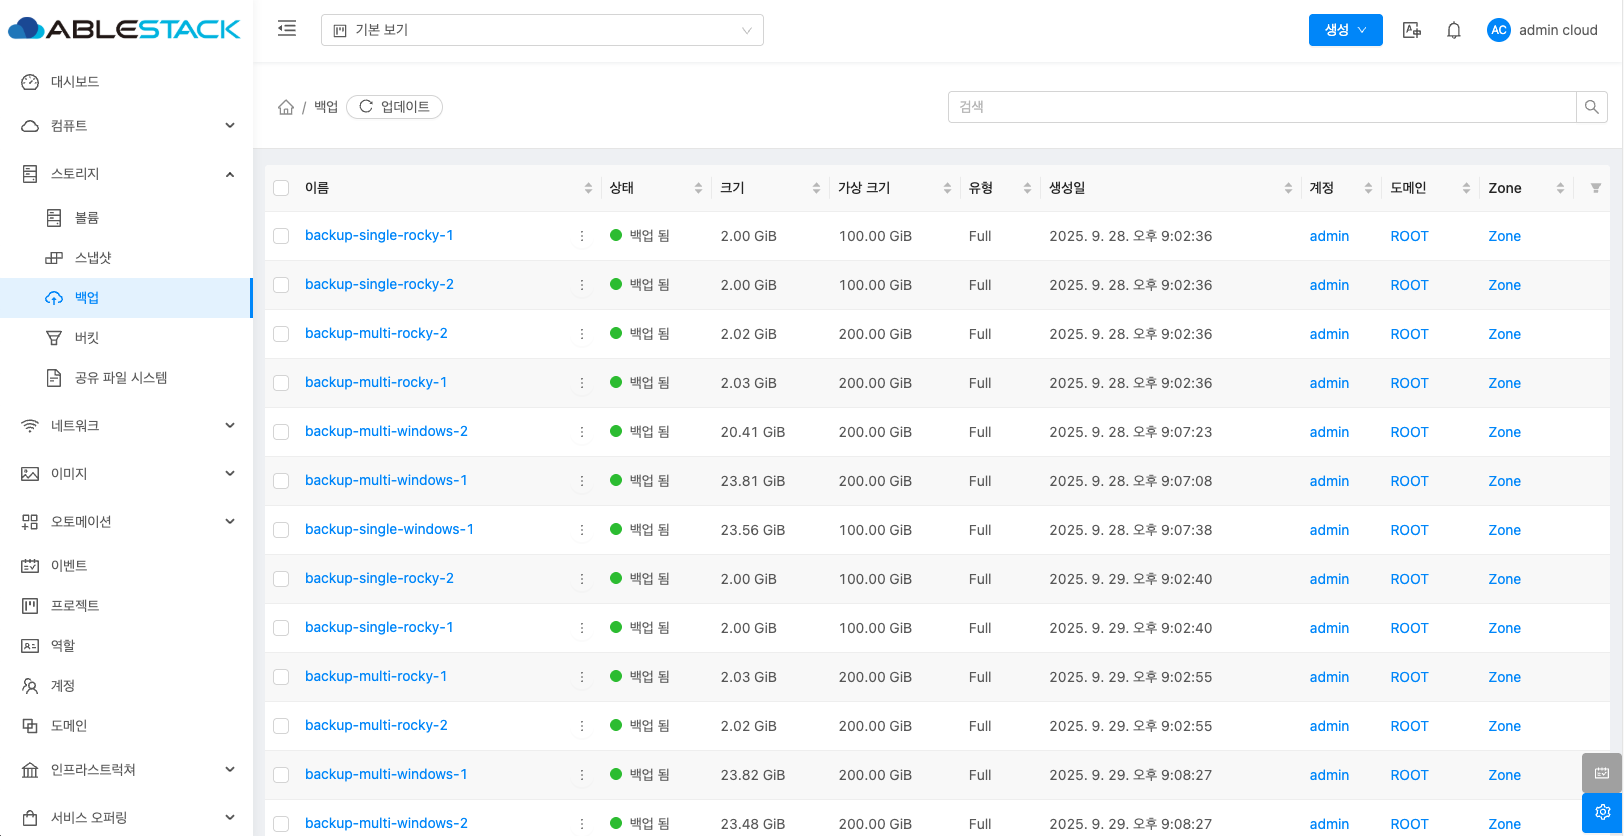Open the notifications bell
This screenshot has width=1624, height=836.
(1454, 30)
